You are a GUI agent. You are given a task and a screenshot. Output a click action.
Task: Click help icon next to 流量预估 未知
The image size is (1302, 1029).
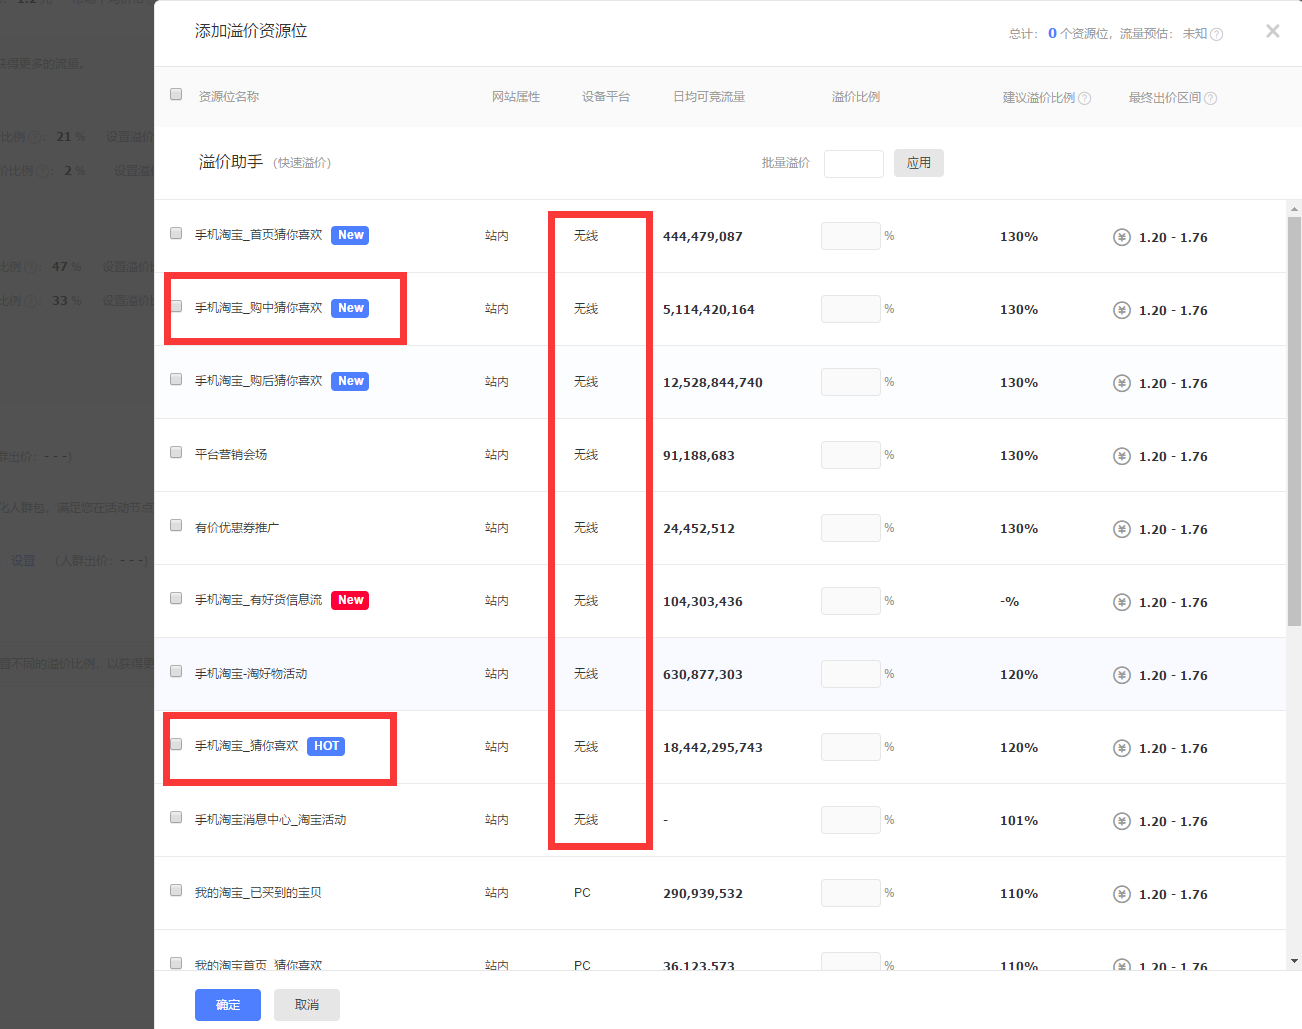(x=1216, y=34)
